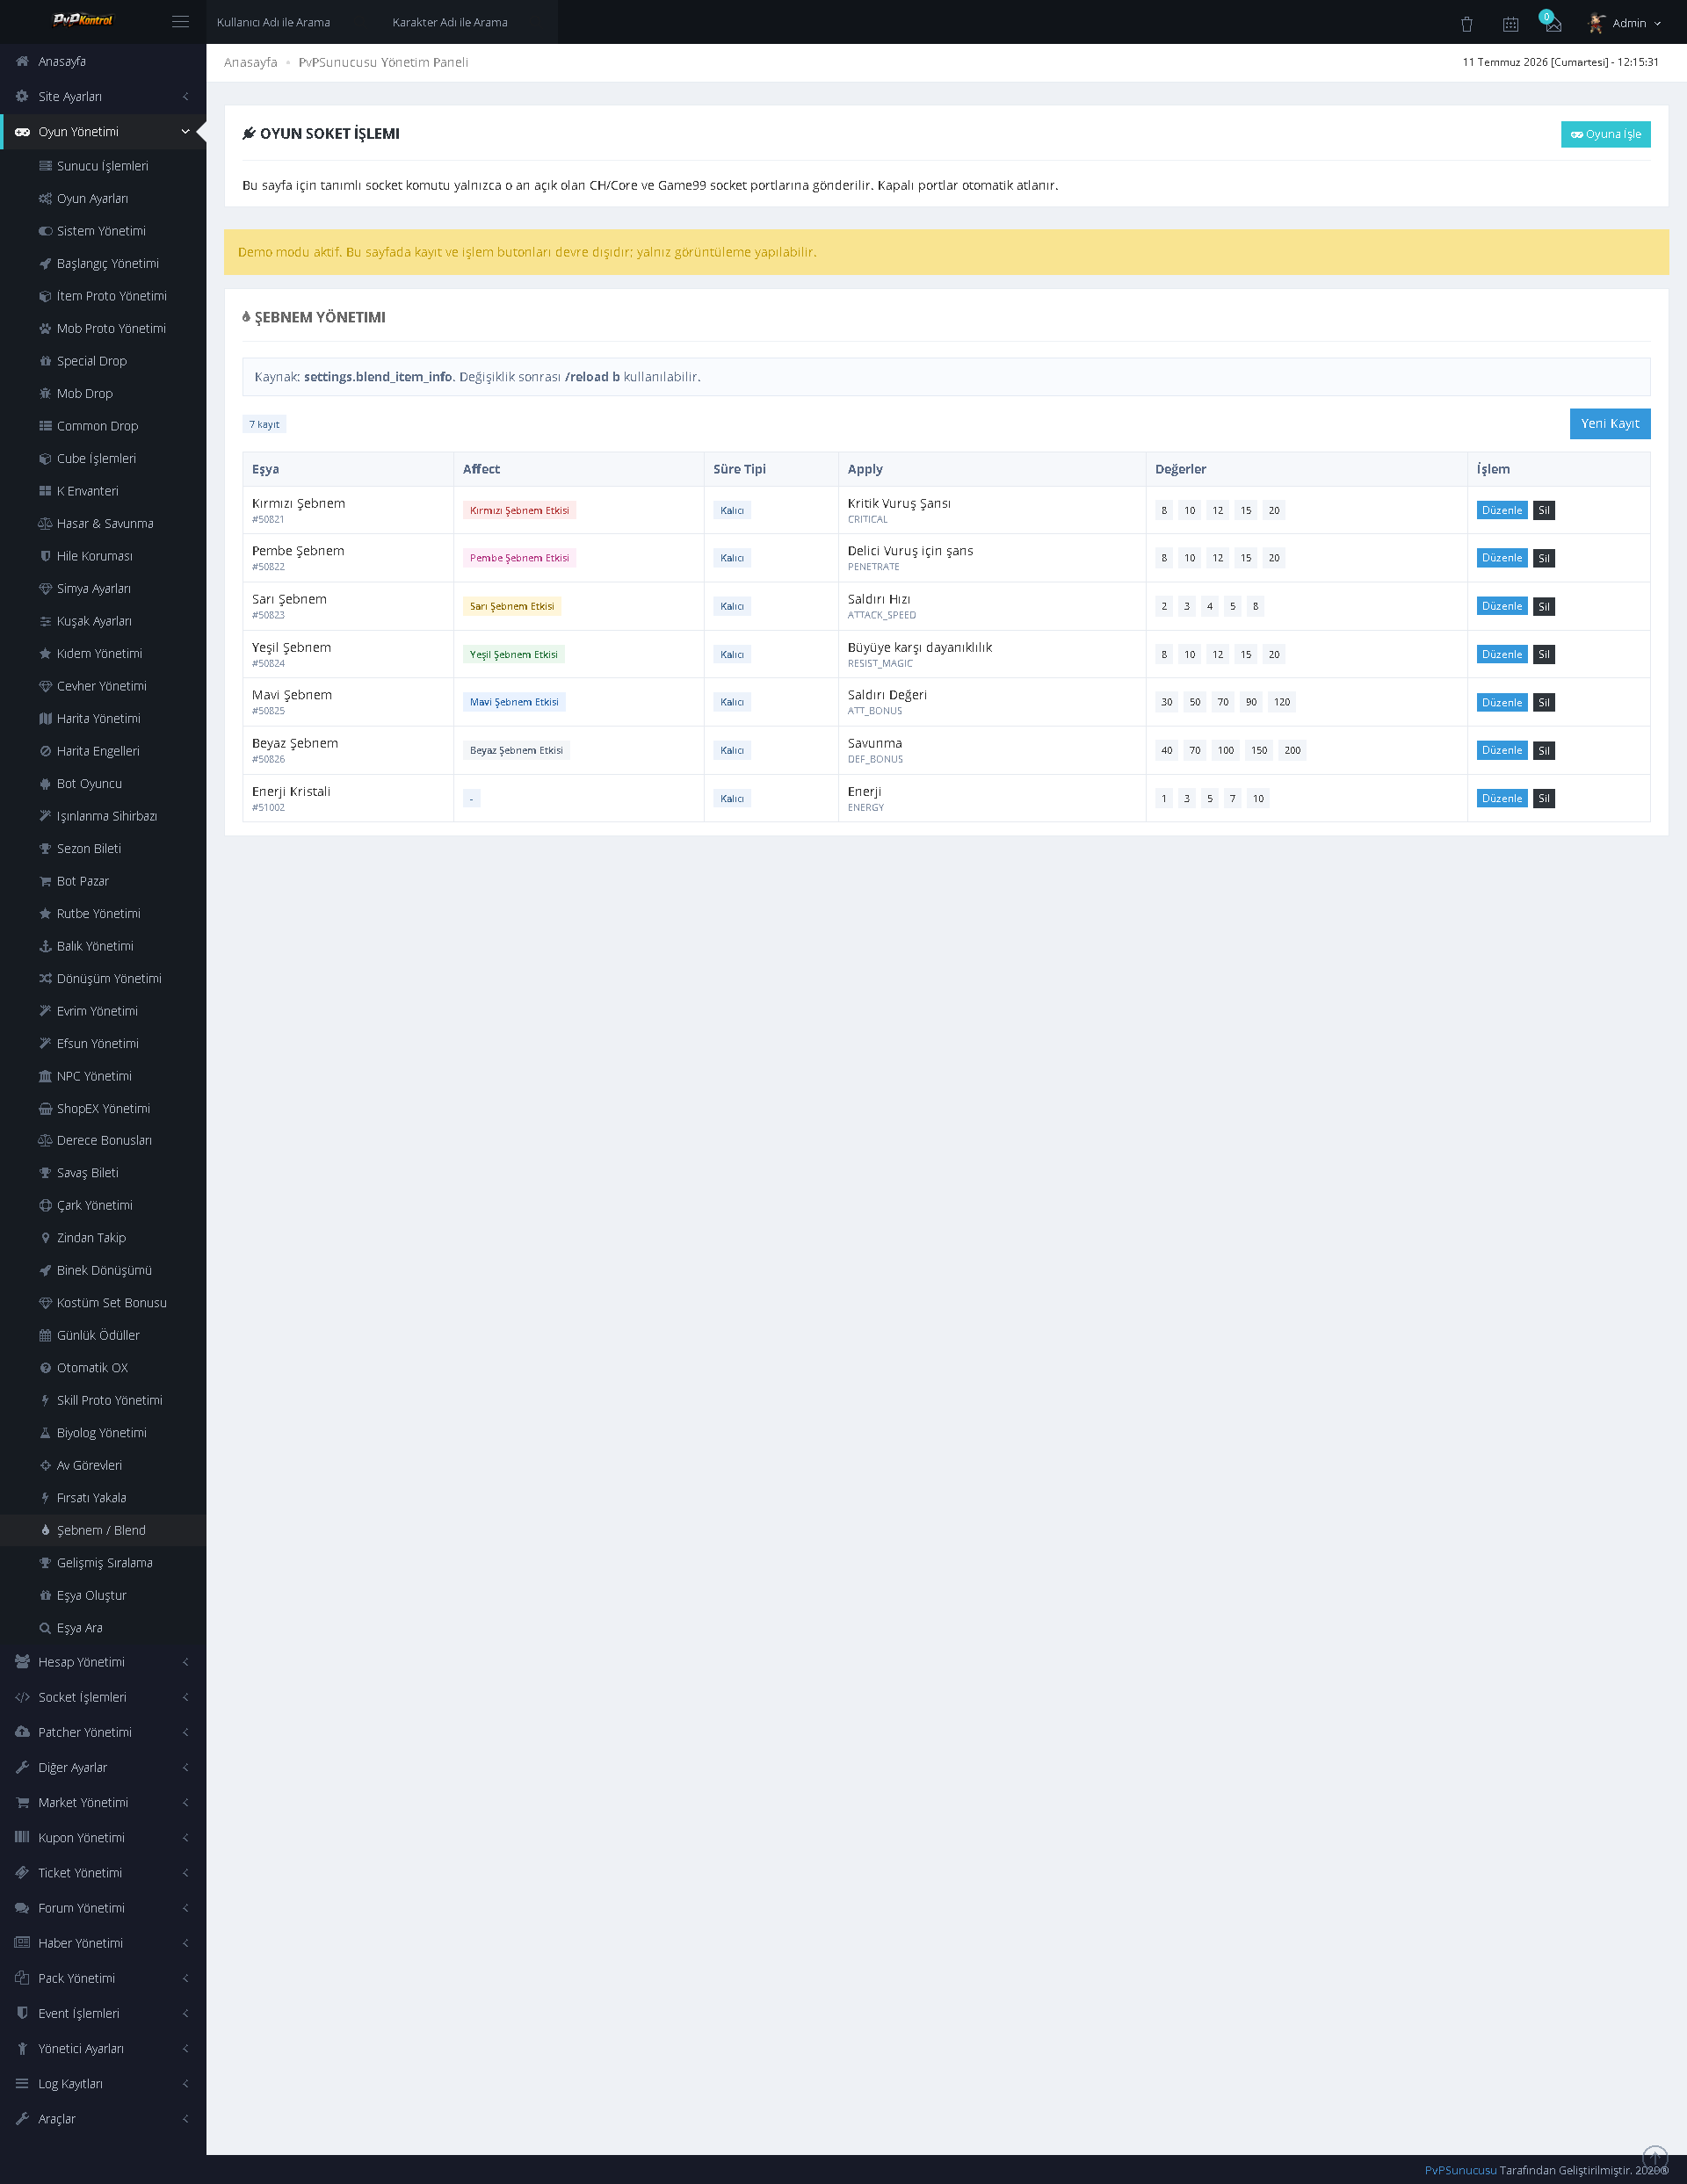
Task: Expand the Event İşlemleri menu
Action: [x=103, y=2013]
